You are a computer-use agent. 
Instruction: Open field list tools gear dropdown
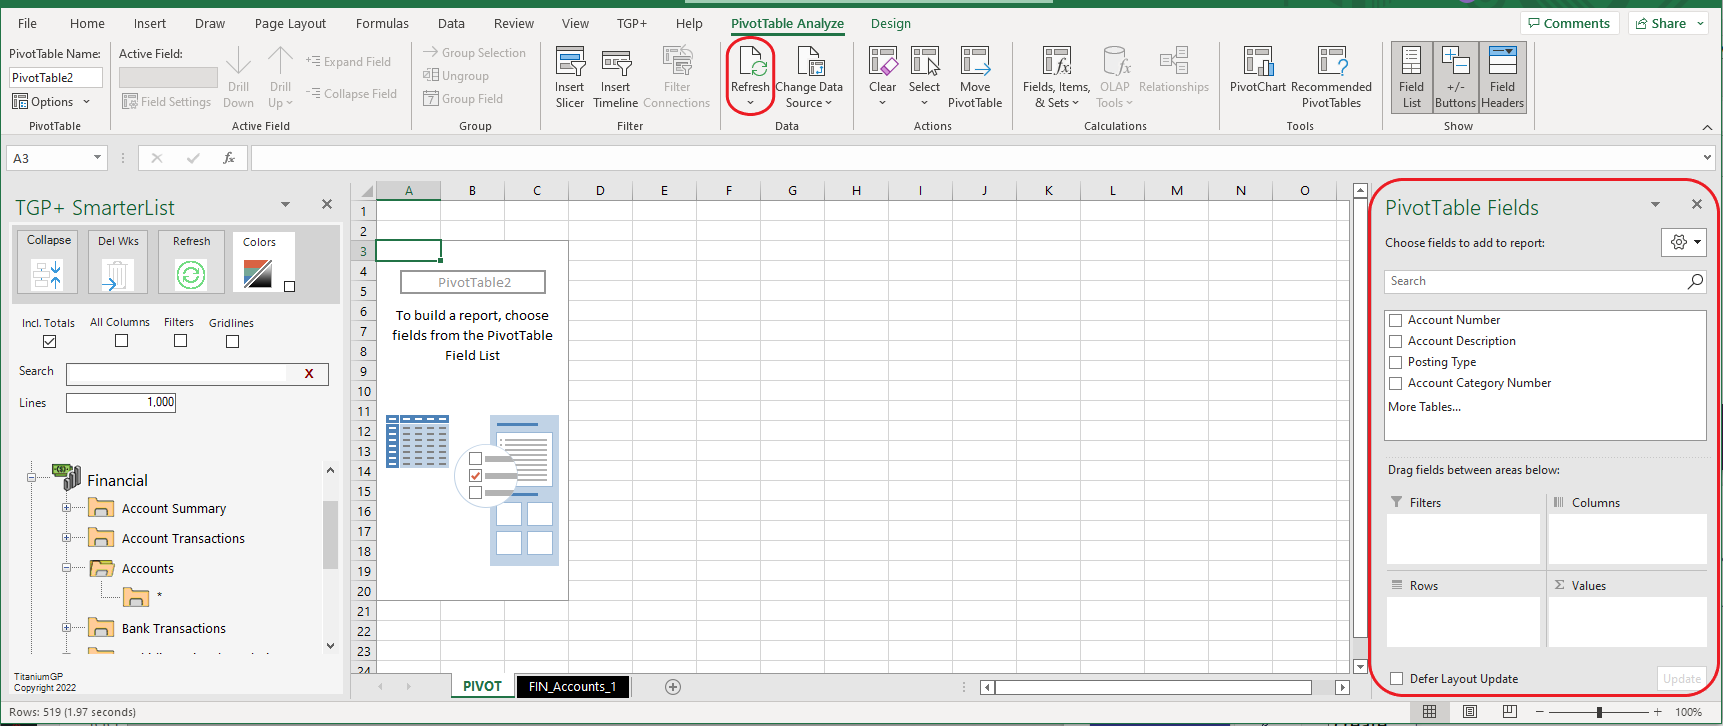pos(1684,242)
